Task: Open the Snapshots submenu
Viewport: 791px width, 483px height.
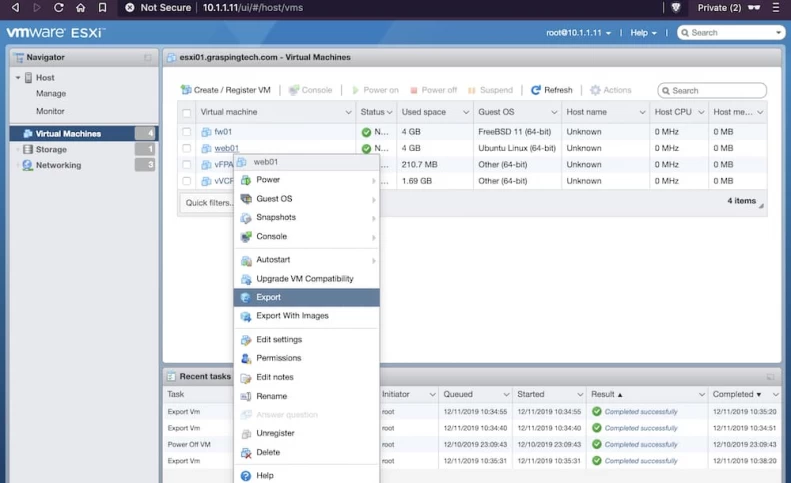Action: point(307,218)
